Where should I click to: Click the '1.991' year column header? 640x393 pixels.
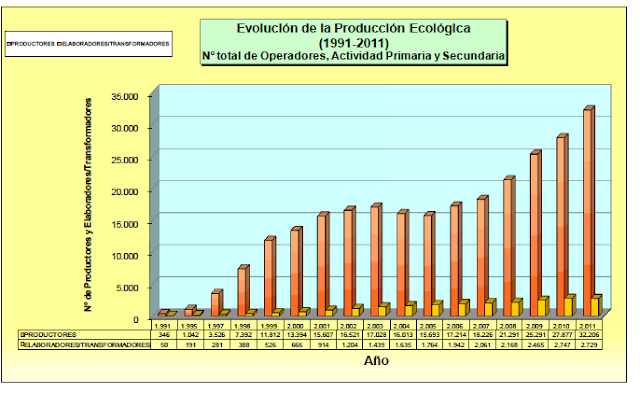point(164,326)
